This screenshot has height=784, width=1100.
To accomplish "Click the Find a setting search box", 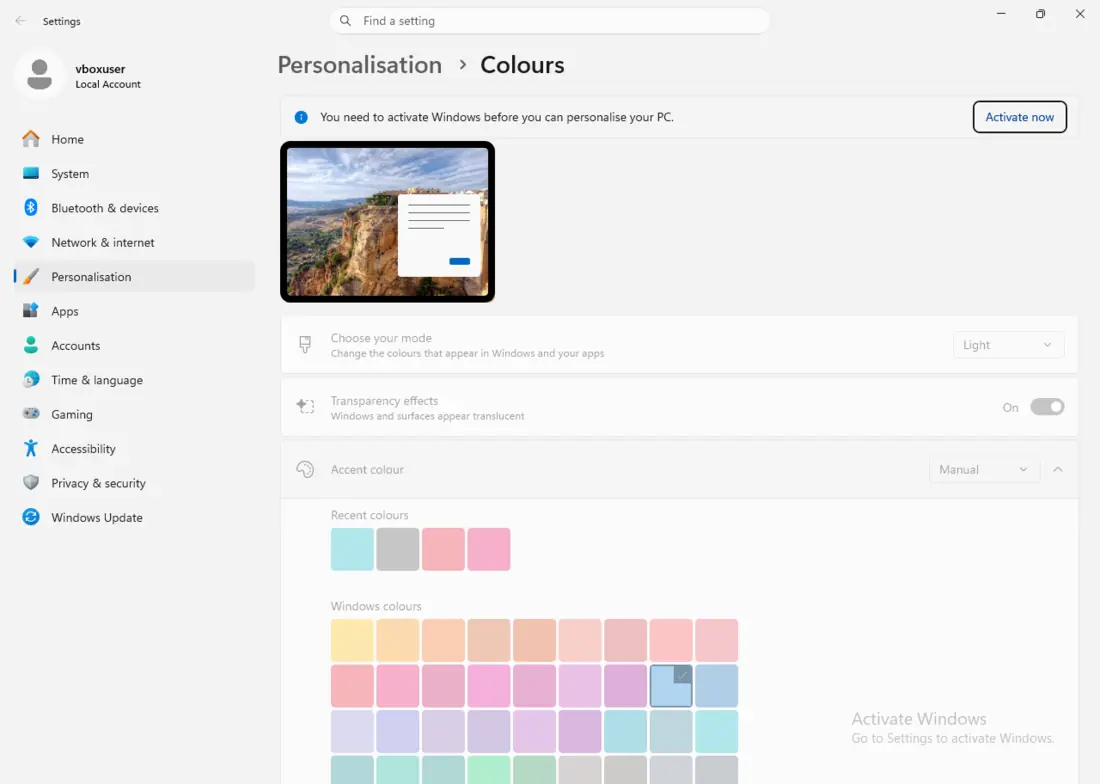I will pos(549,21).
